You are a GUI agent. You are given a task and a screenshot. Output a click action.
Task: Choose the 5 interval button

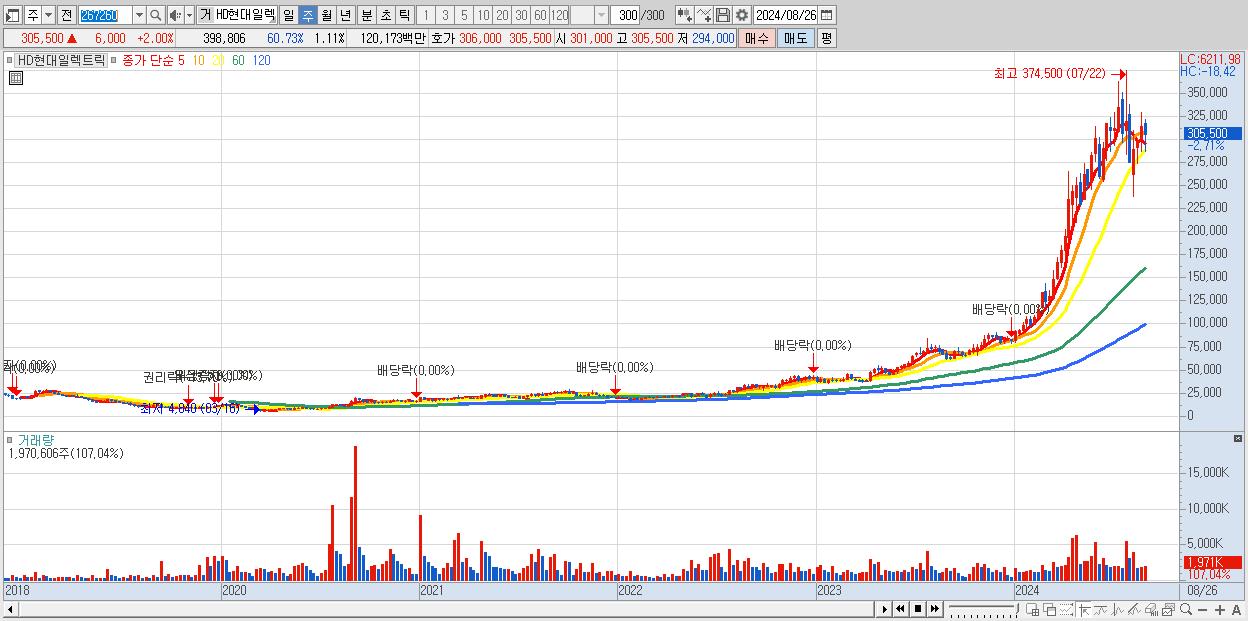point(464,15)
